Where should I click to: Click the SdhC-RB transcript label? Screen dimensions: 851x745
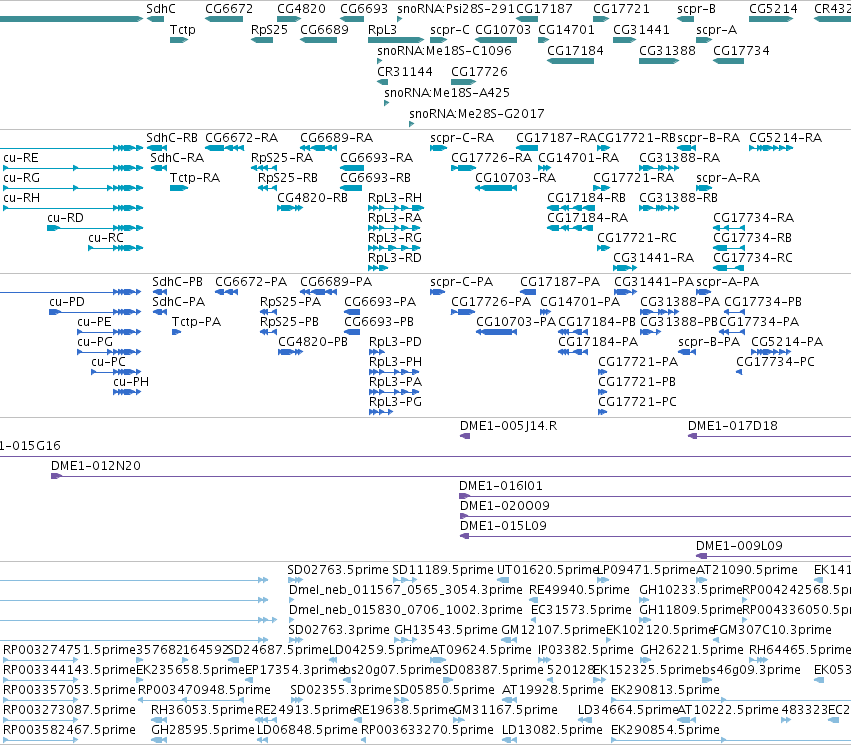pos(172,138)
